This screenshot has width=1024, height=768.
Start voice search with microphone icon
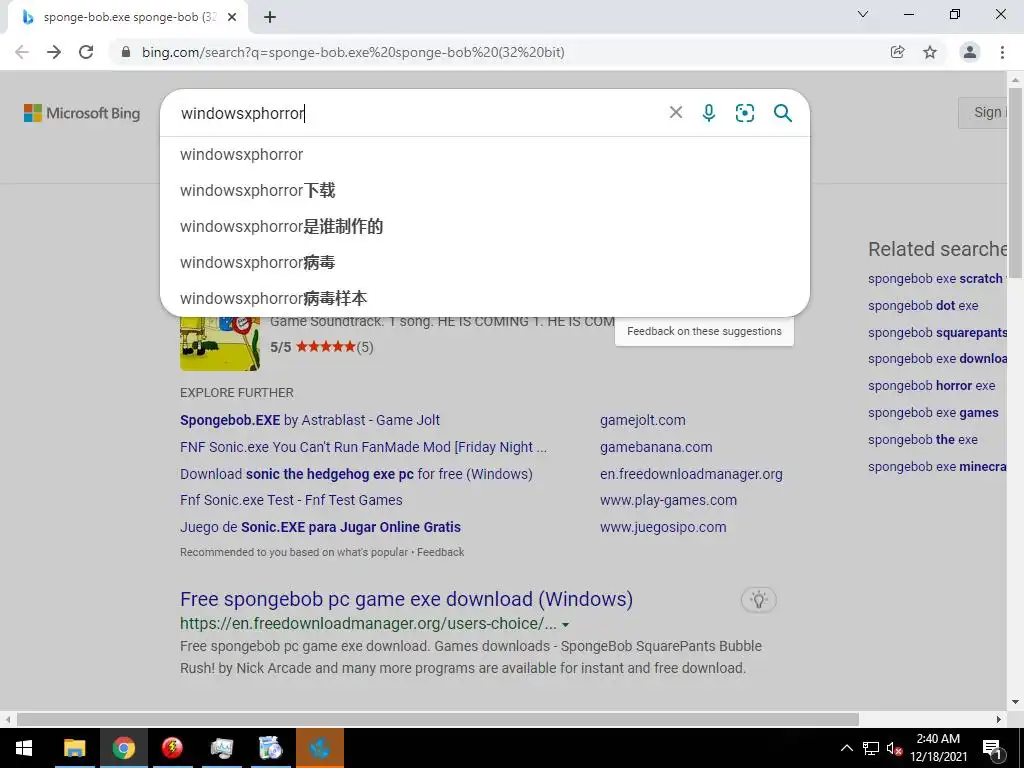click(709, 113)
